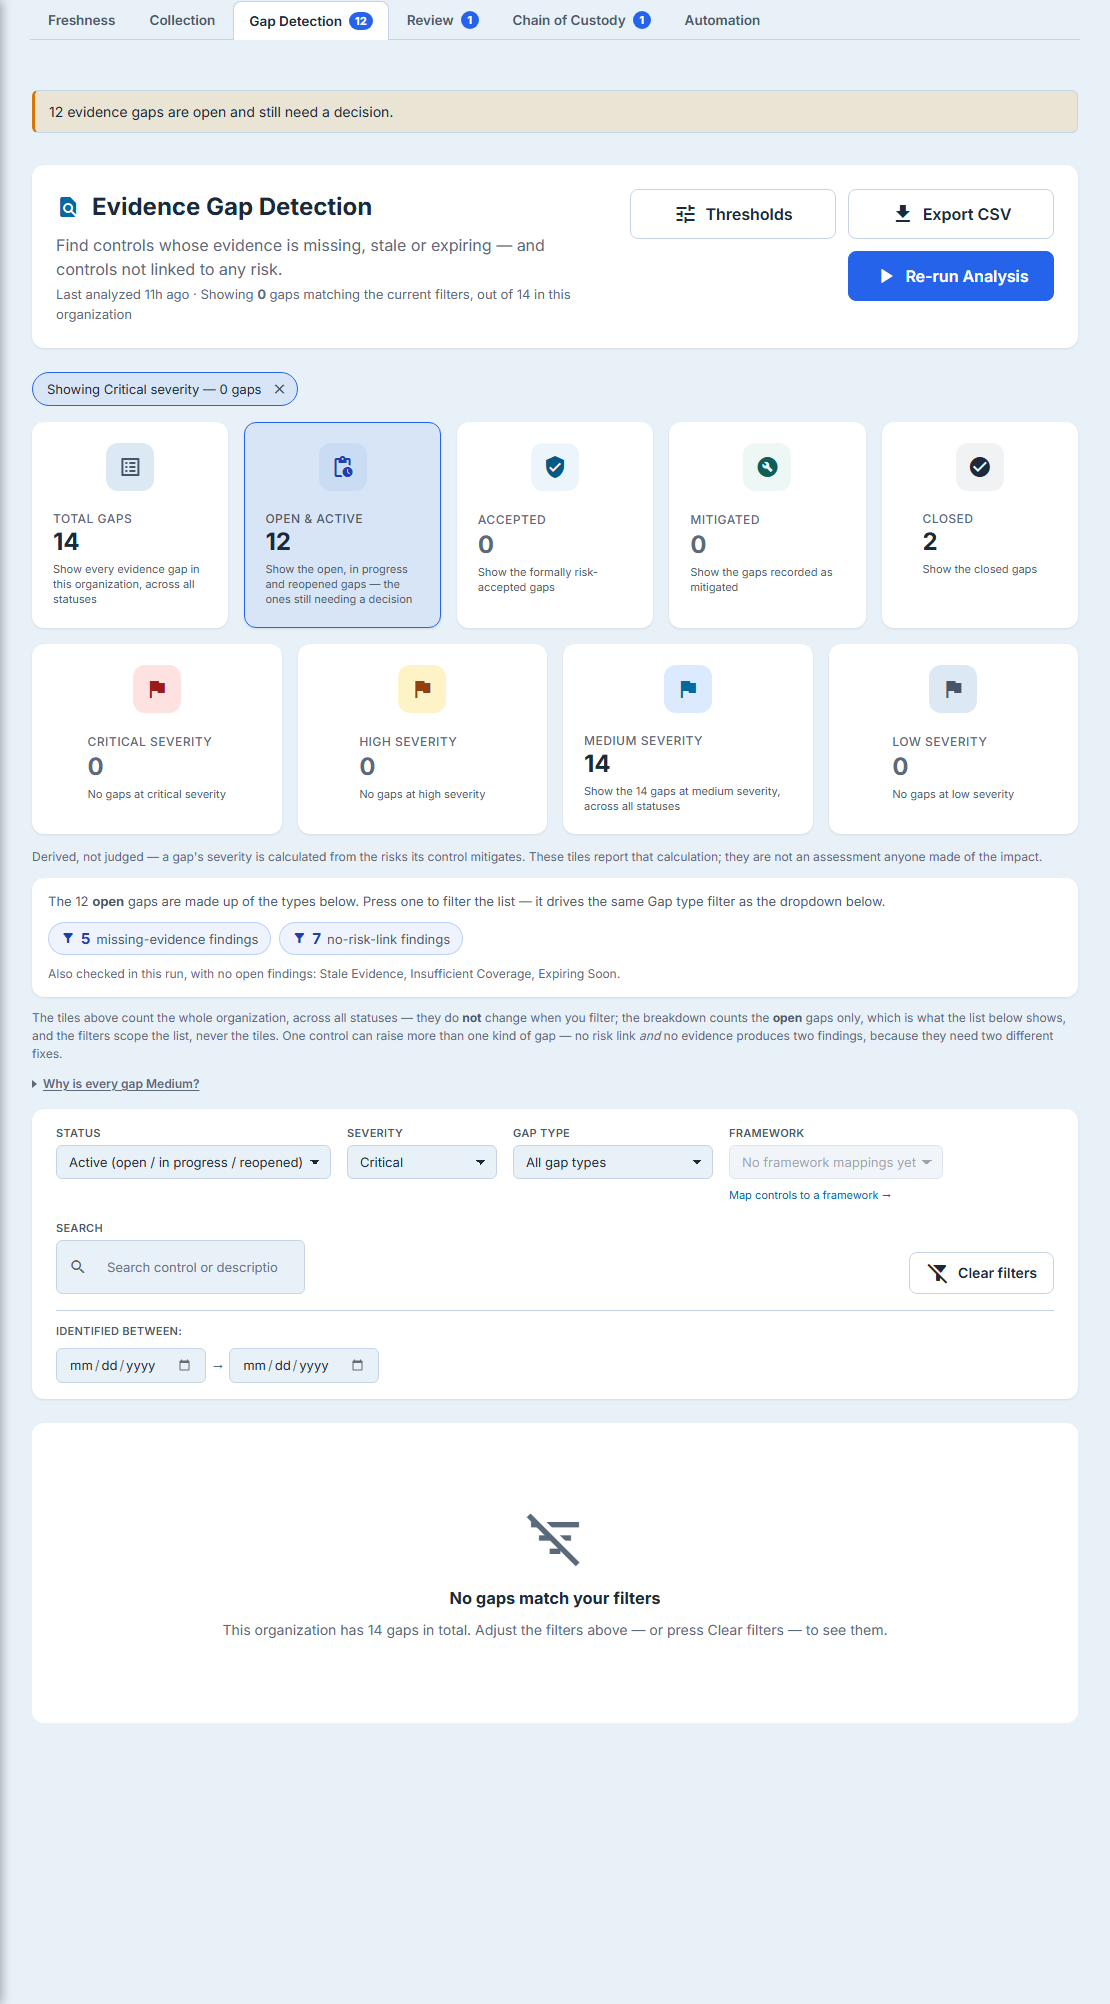Open the start date calendar picker

coord(185,1366)
